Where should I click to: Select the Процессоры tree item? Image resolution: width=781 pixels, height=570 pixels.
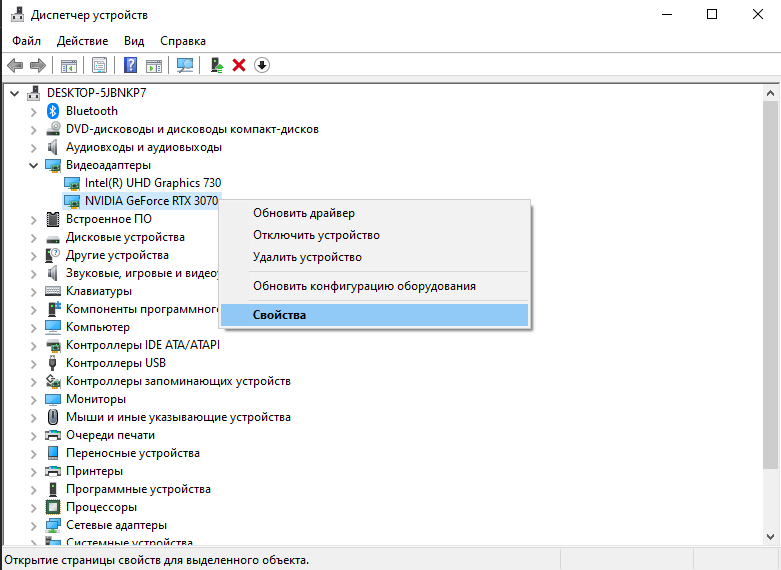pos(103,507)
